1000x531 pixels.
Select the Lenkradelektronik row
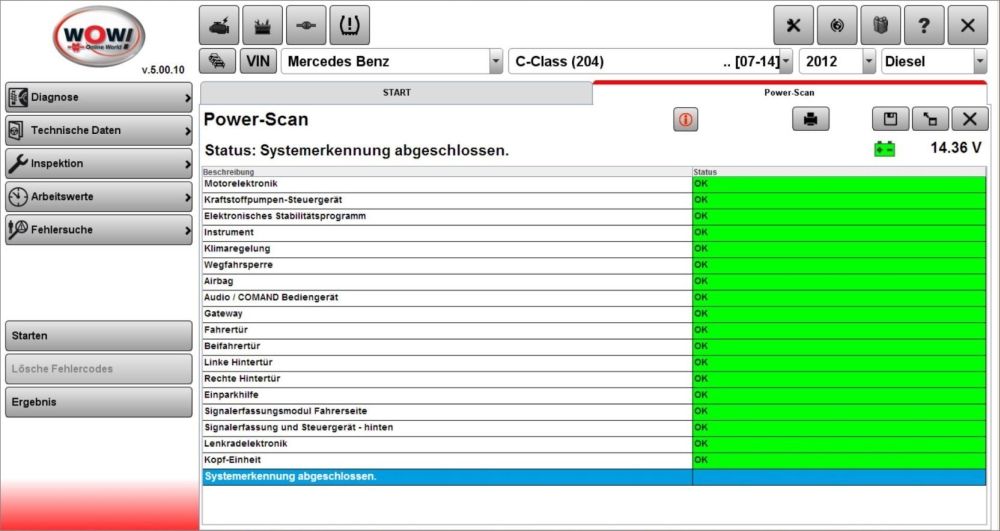(594, 444)
